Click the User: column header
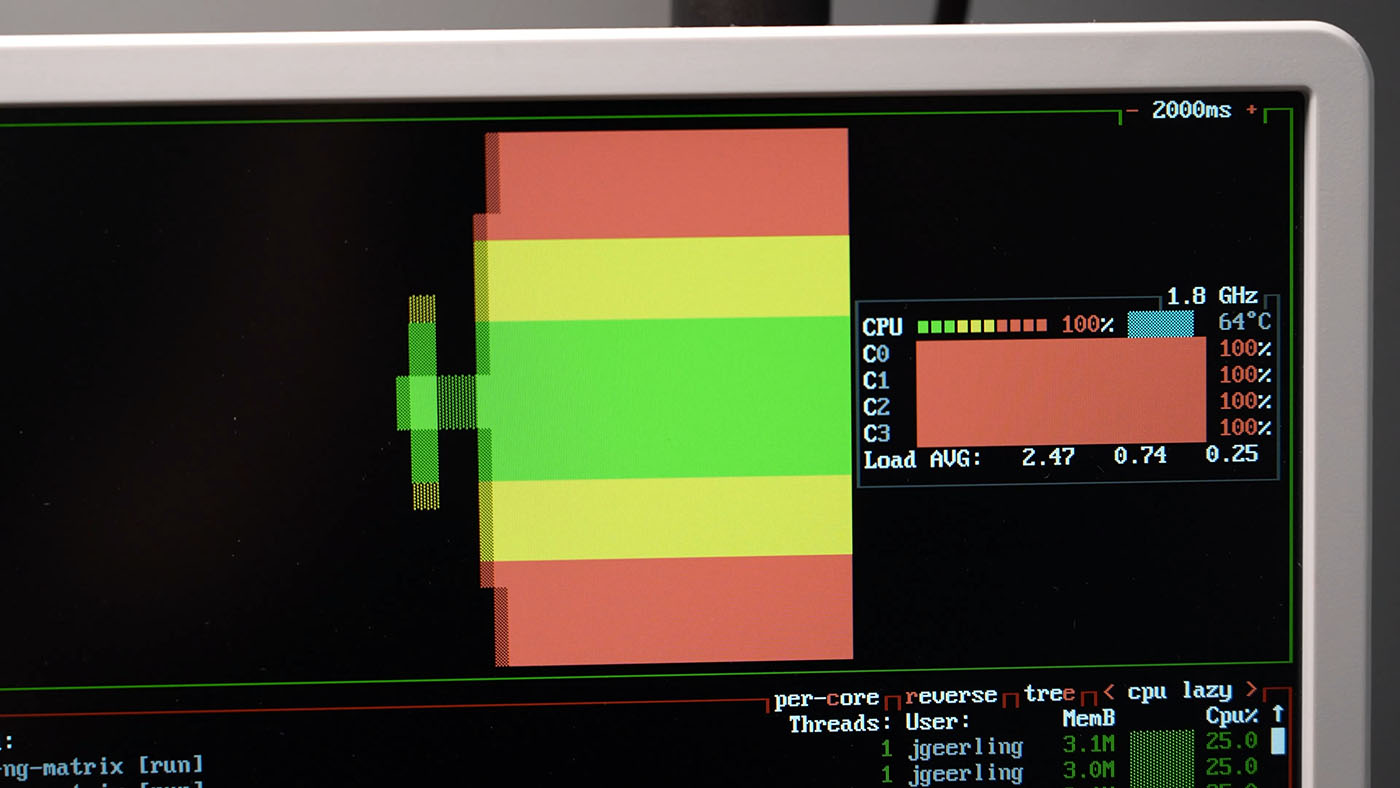Screen dimensions: 1400x788 pyautogui.click(x=938, y=721)
